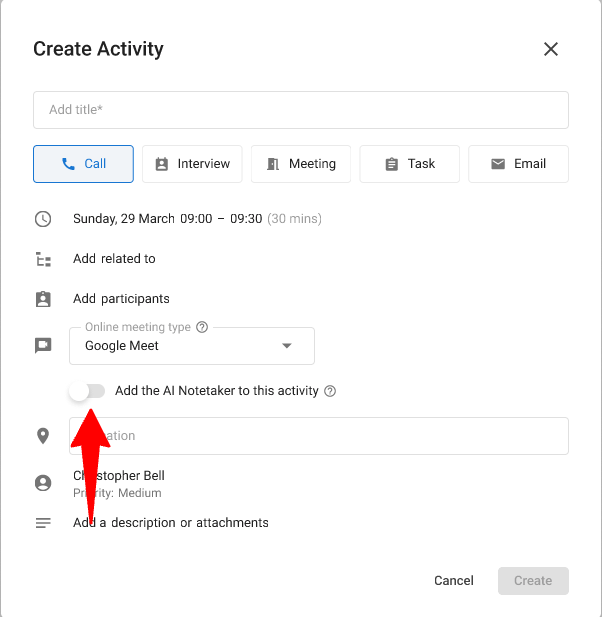The image size is (602, 617).
Task: Open the Online meeting type help icon
Action: coord(202,327)
